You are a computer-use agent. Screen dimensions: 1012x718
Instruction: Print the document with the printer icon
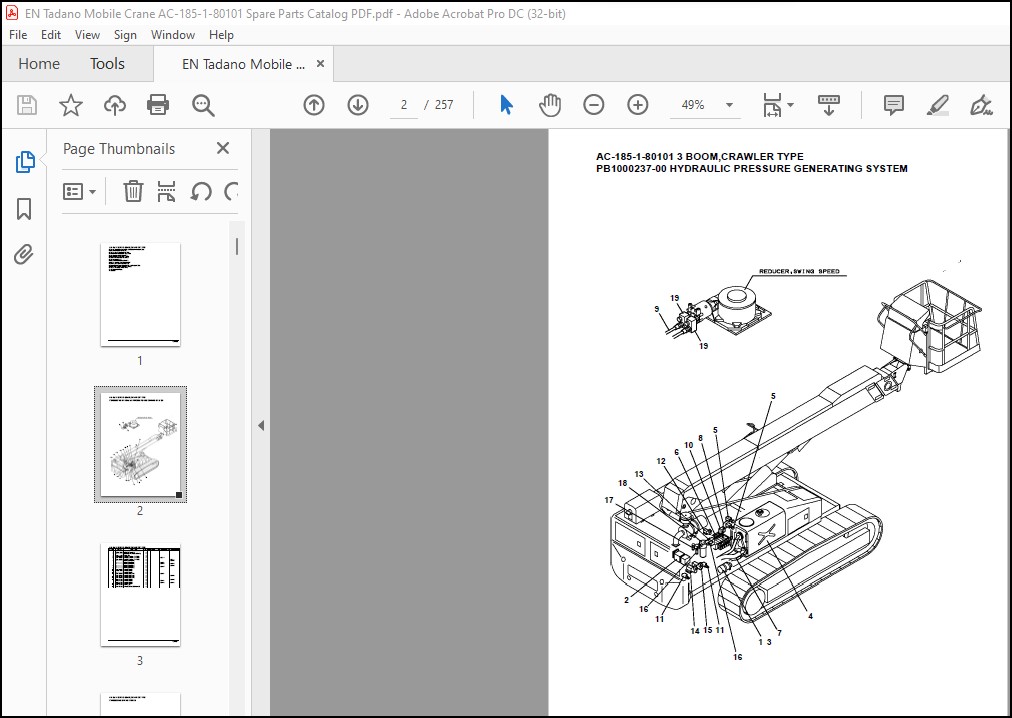point(158,105)
